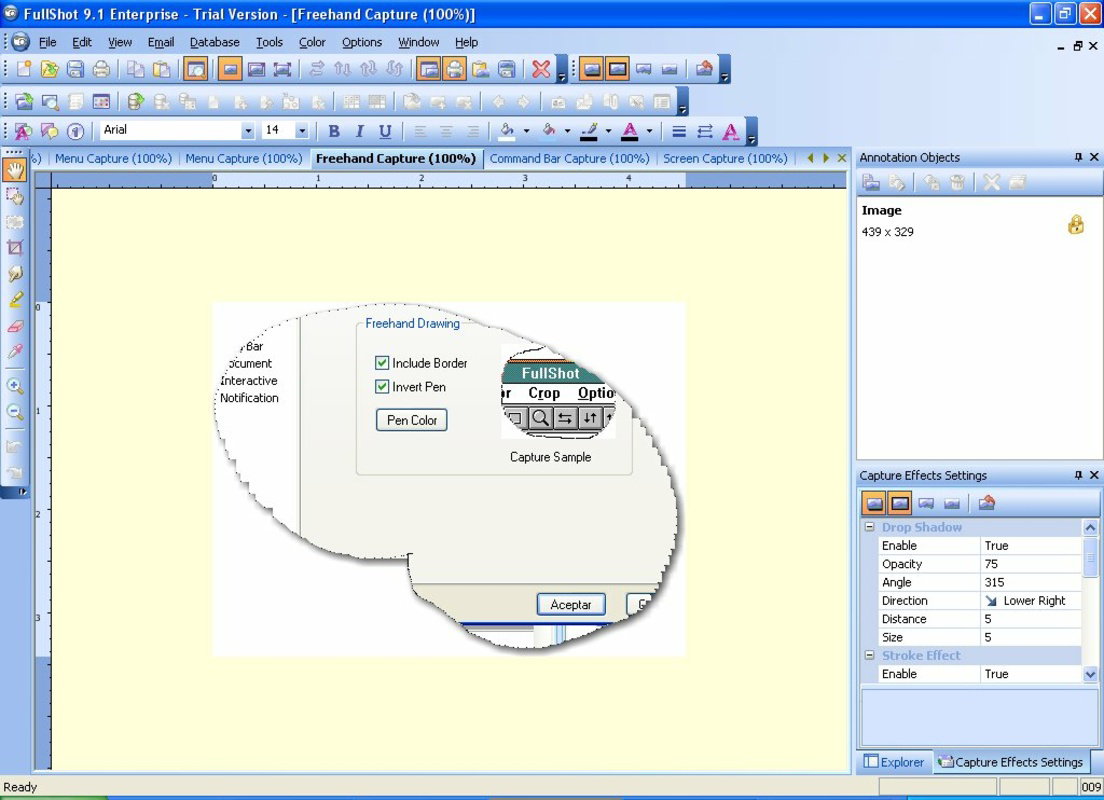
Task: Toggle Drop Shadow effect in Capture Effects panel
Action: 874,503
